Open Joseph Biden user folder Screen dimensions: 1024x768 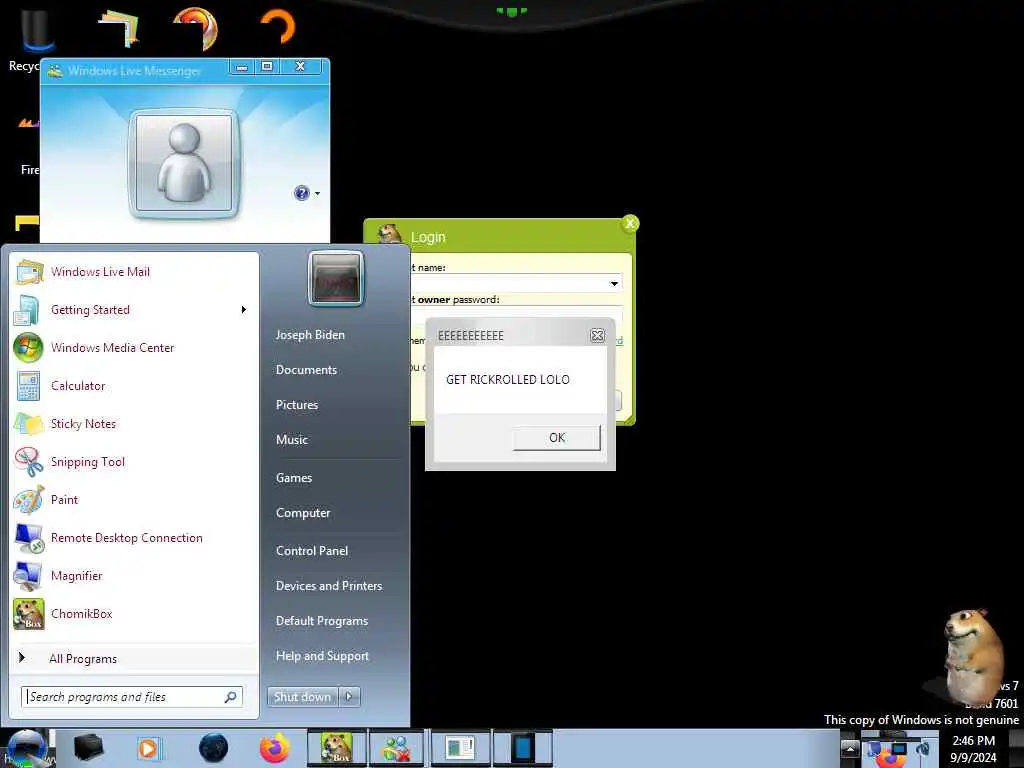310,335
